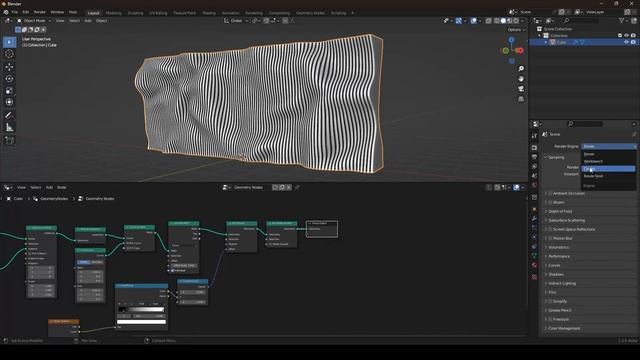640x360 pixels.
Task: Open the Render menu in top bar
Action: [40, 13]
